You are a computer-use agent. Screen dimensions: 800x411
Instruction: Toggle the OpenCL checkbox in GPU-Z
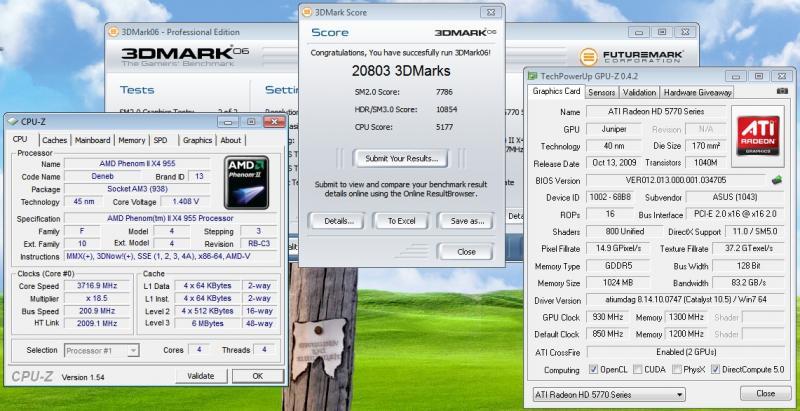tap(593, 369)
